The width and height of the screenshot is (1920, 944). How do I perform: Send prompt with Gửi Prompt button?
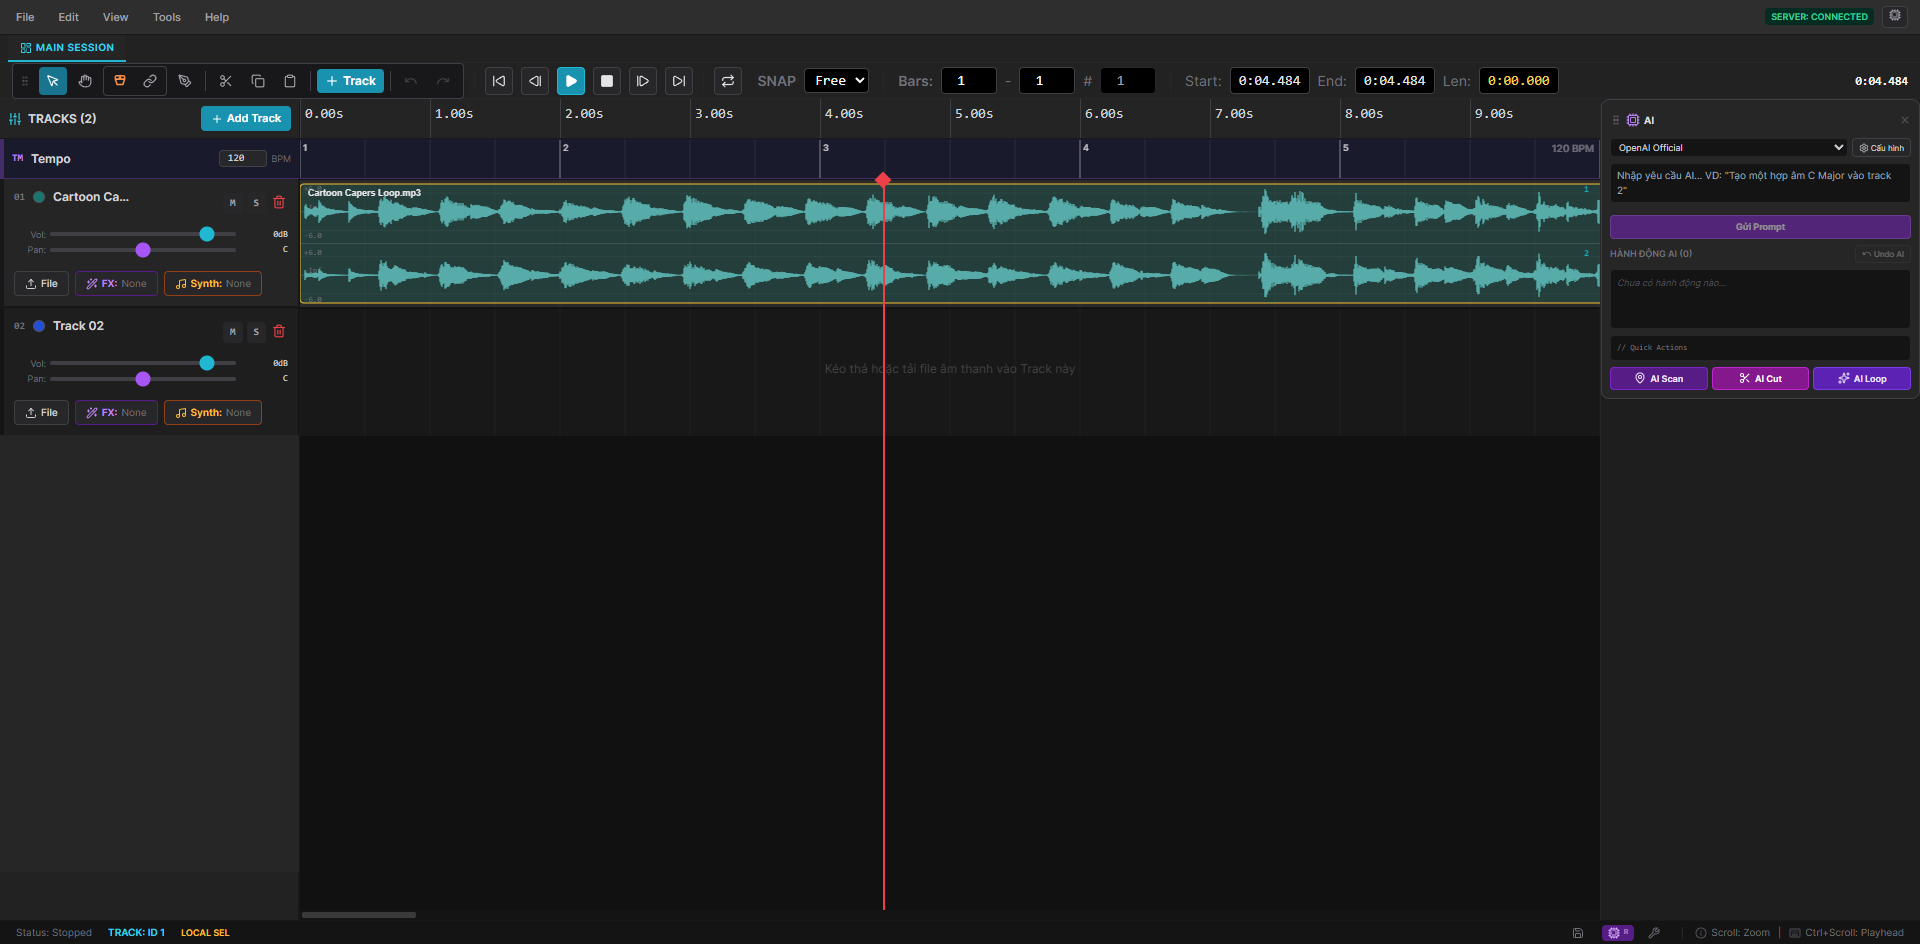pyautogui.click(x=1760, y=227)
